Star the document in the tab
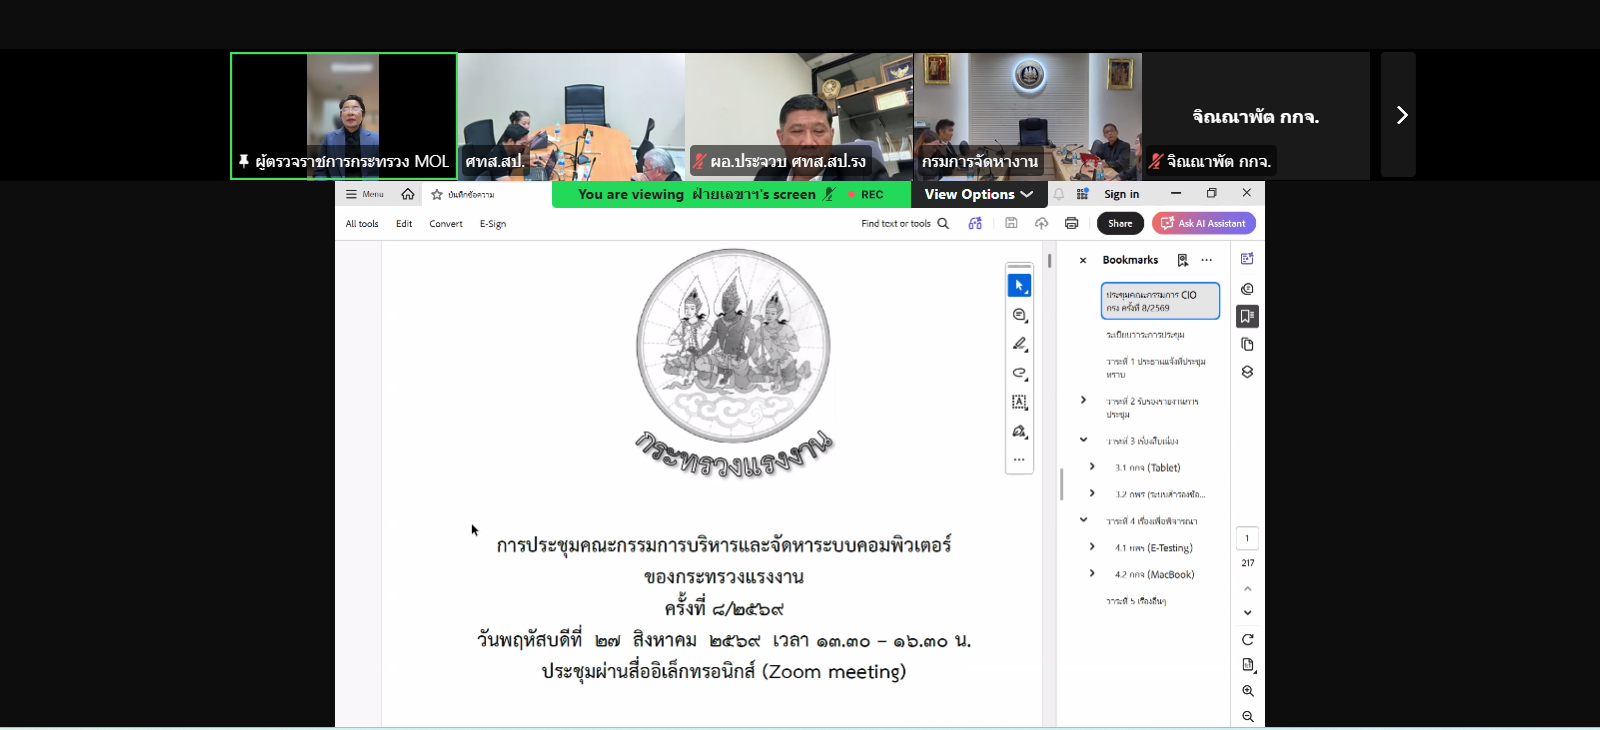The image size is (1600, 730). [x=437, y=195]
